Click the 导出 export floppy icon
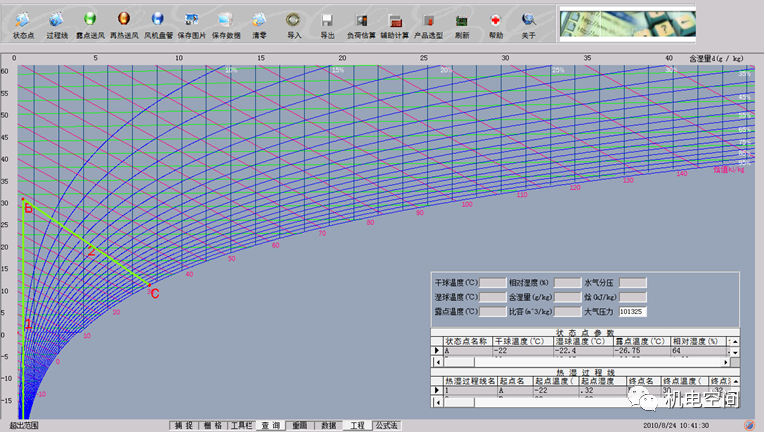Image resolution: width=765 pixels, height=433 pixels. (327, 20)
